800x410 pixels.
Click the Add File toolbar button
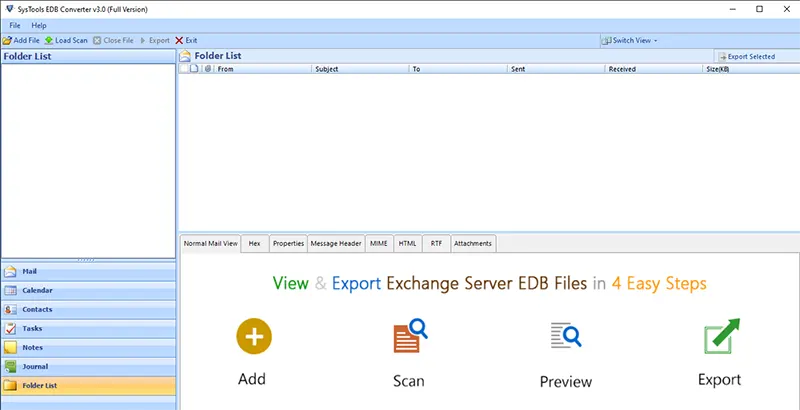21,40
